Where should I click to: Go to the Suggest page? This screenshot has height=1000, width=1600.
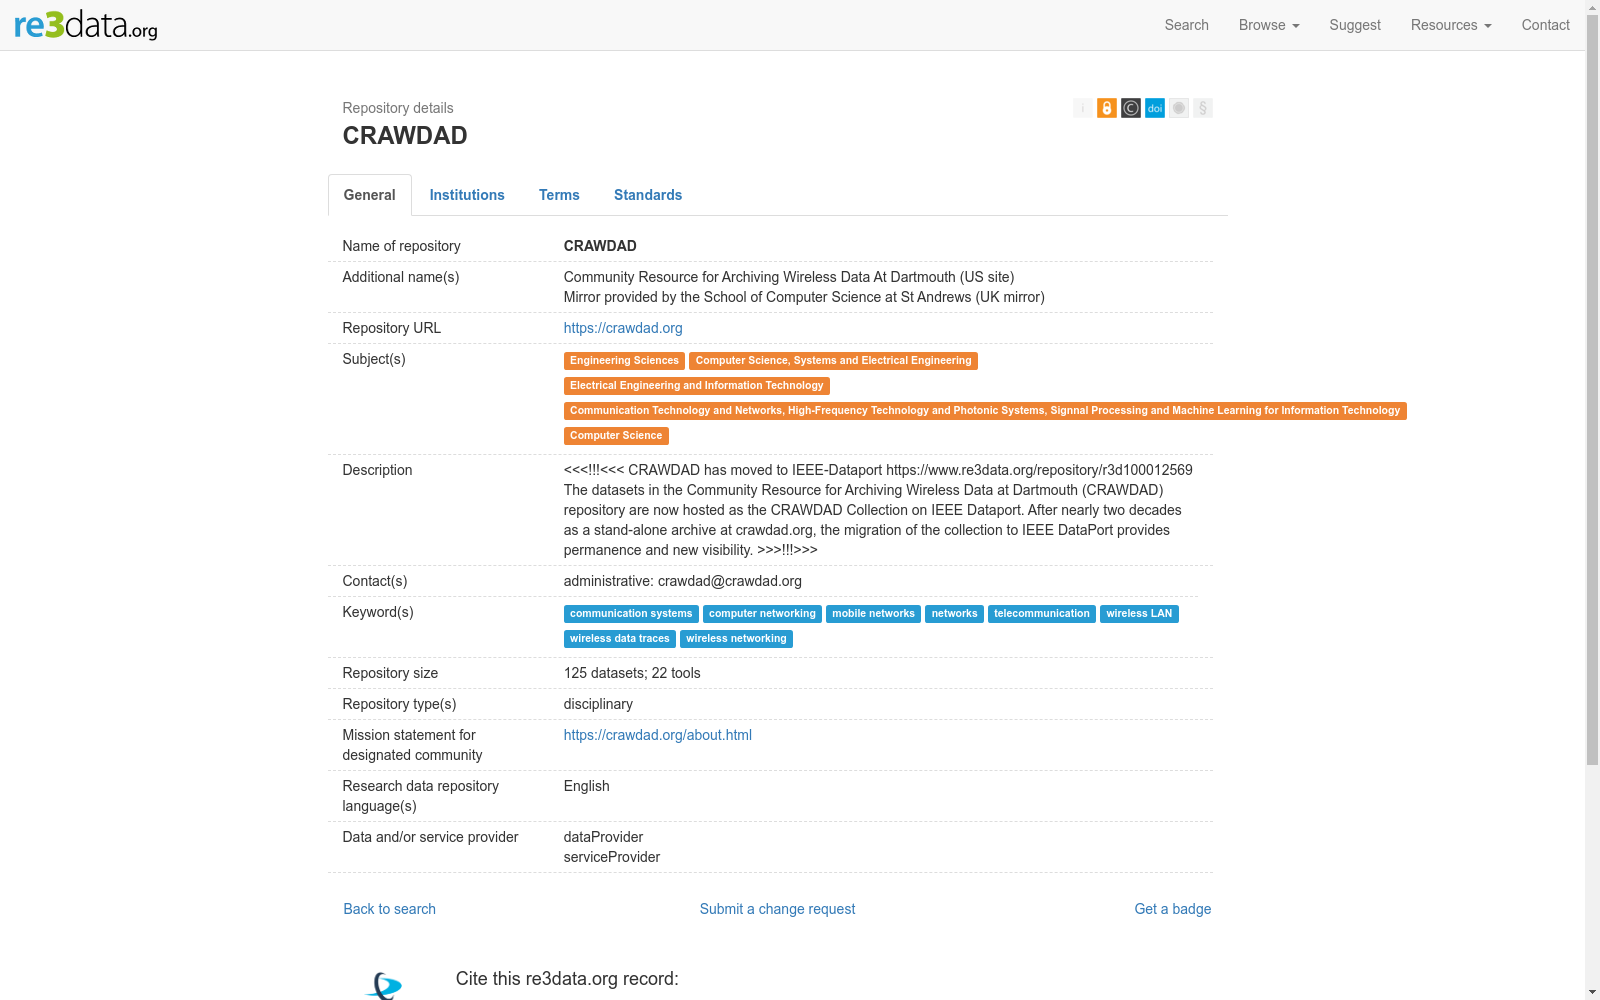1355,25
